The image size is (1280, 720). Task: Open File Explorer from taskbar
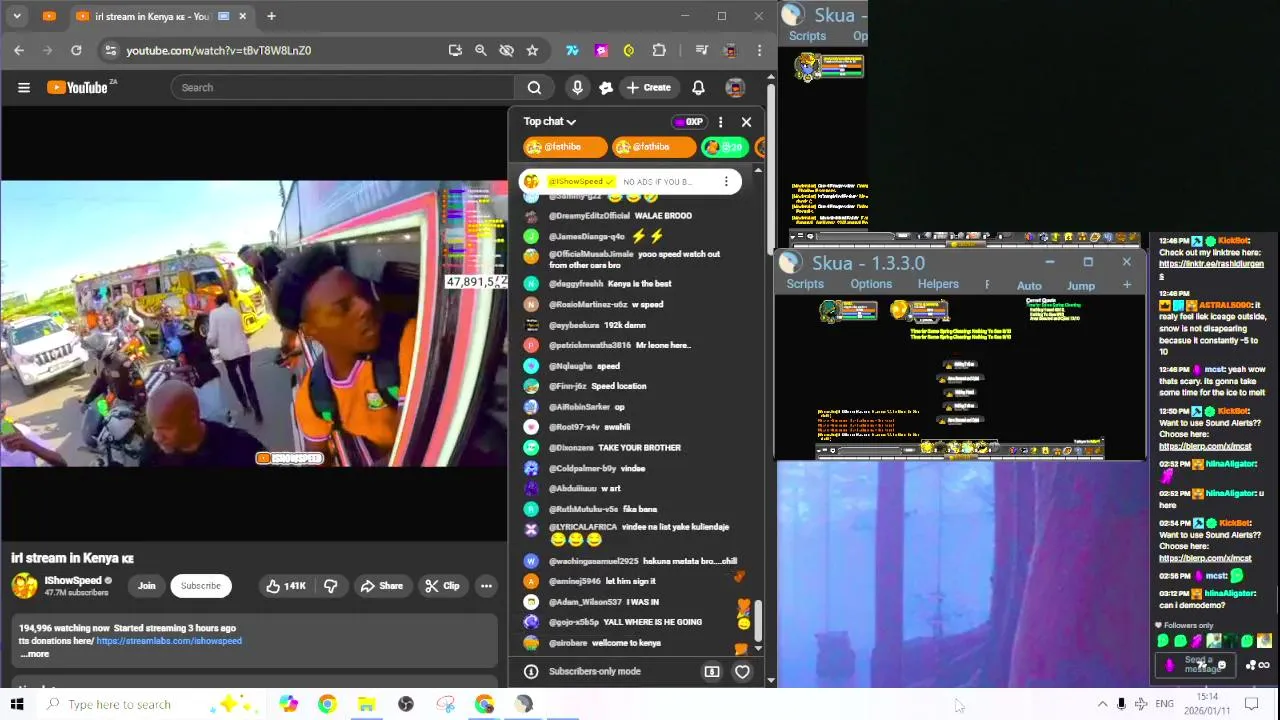click(366, 704)
